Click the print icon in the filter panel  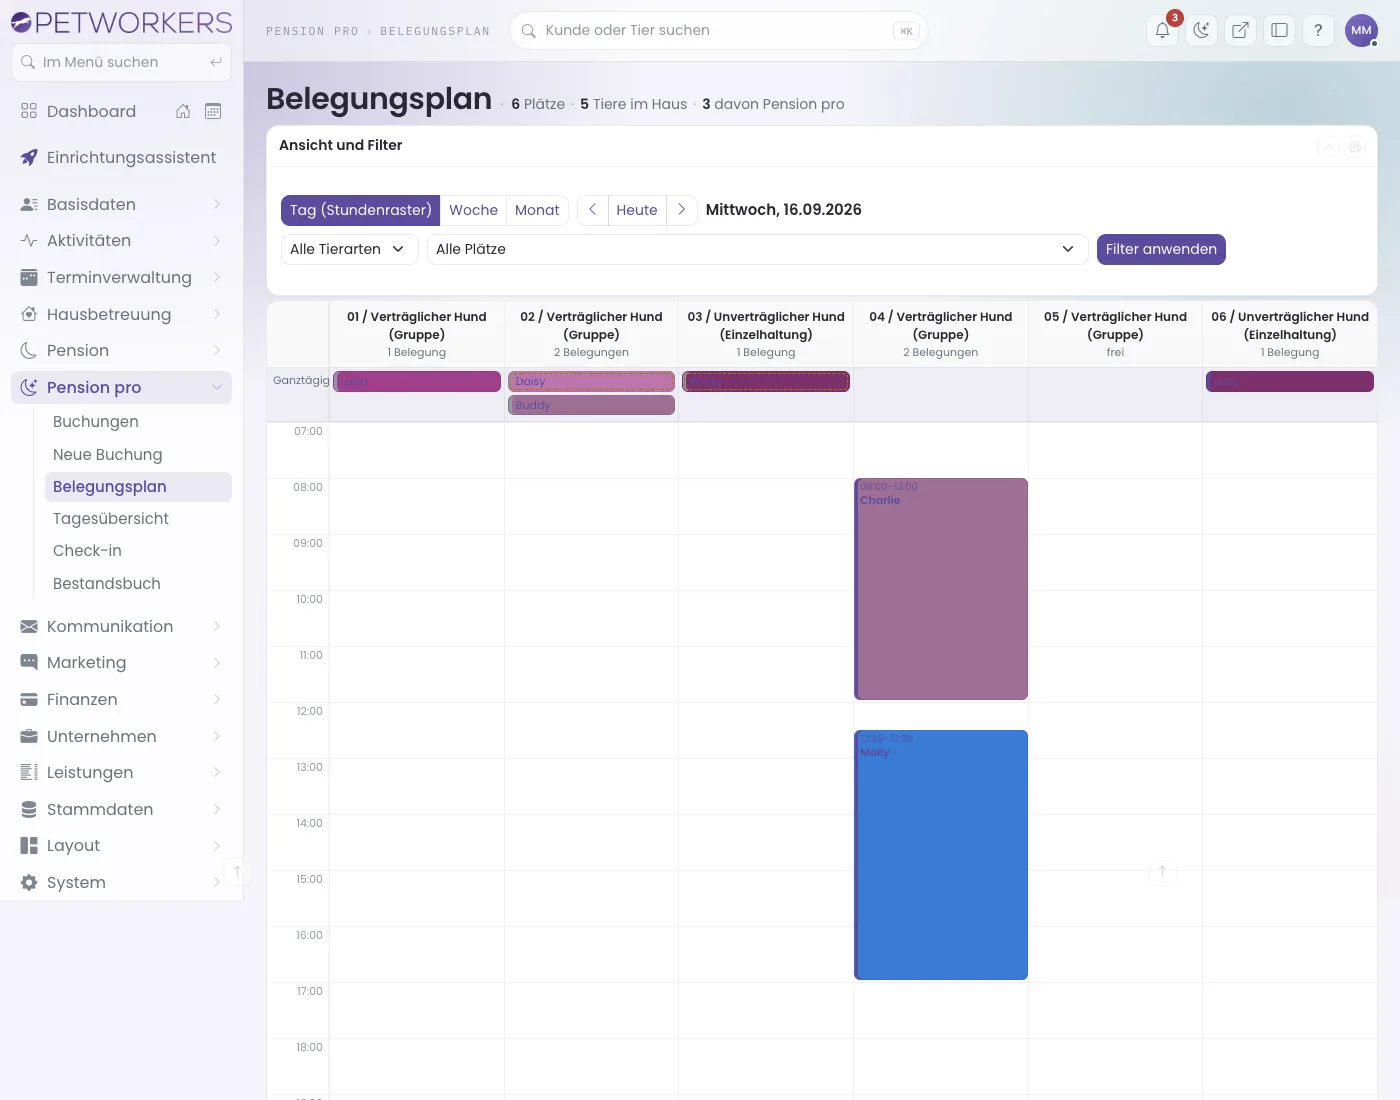(x=1355, y=146)
